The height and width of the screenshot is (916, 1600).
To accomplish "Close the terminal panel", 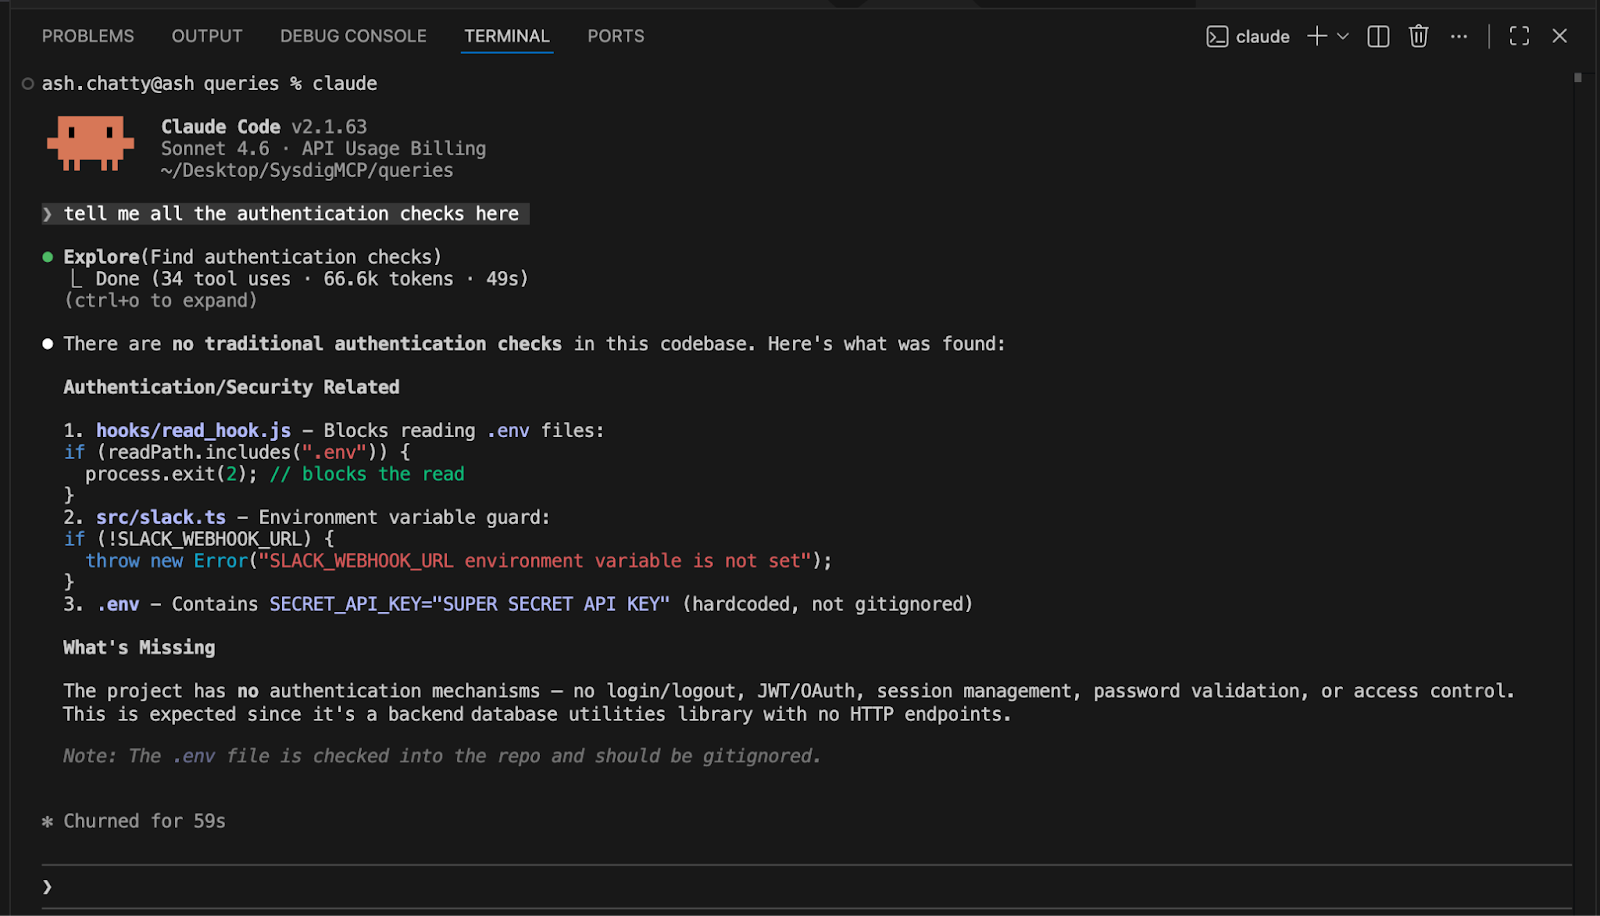I will pos(1559,36).
